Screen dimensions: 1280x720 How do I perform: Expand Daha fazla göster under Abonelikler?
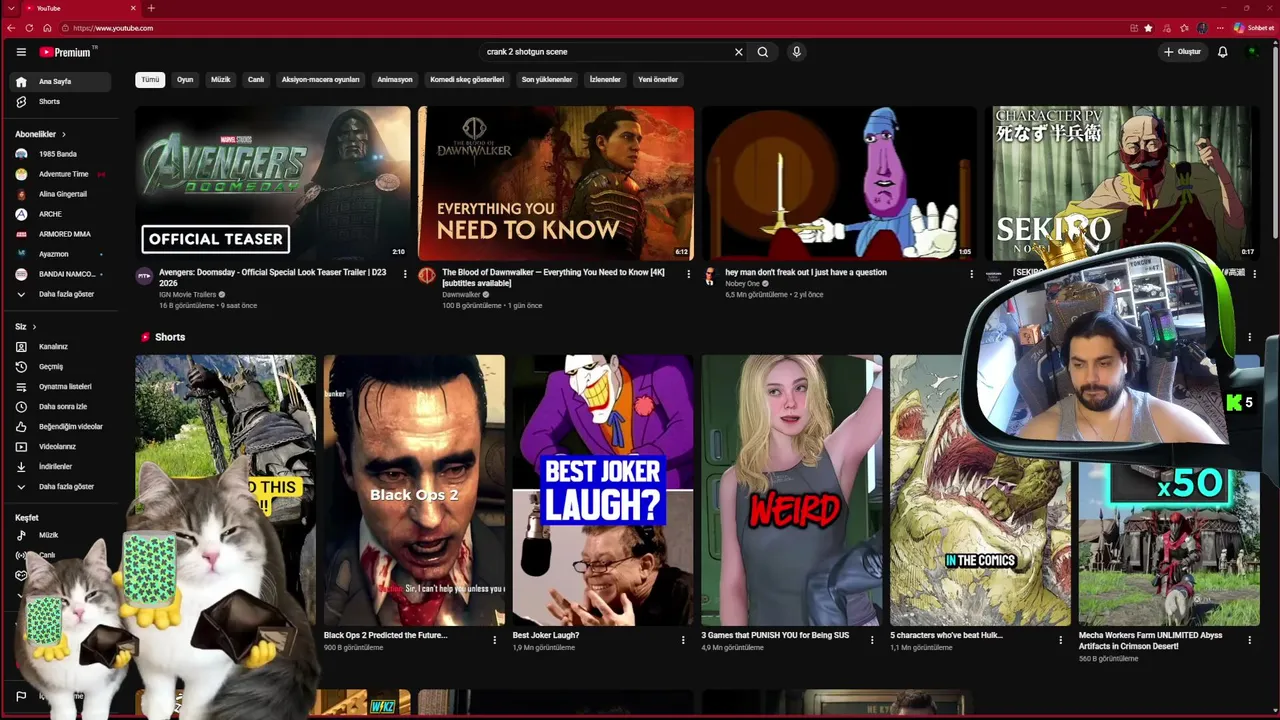tap(61, 295)
